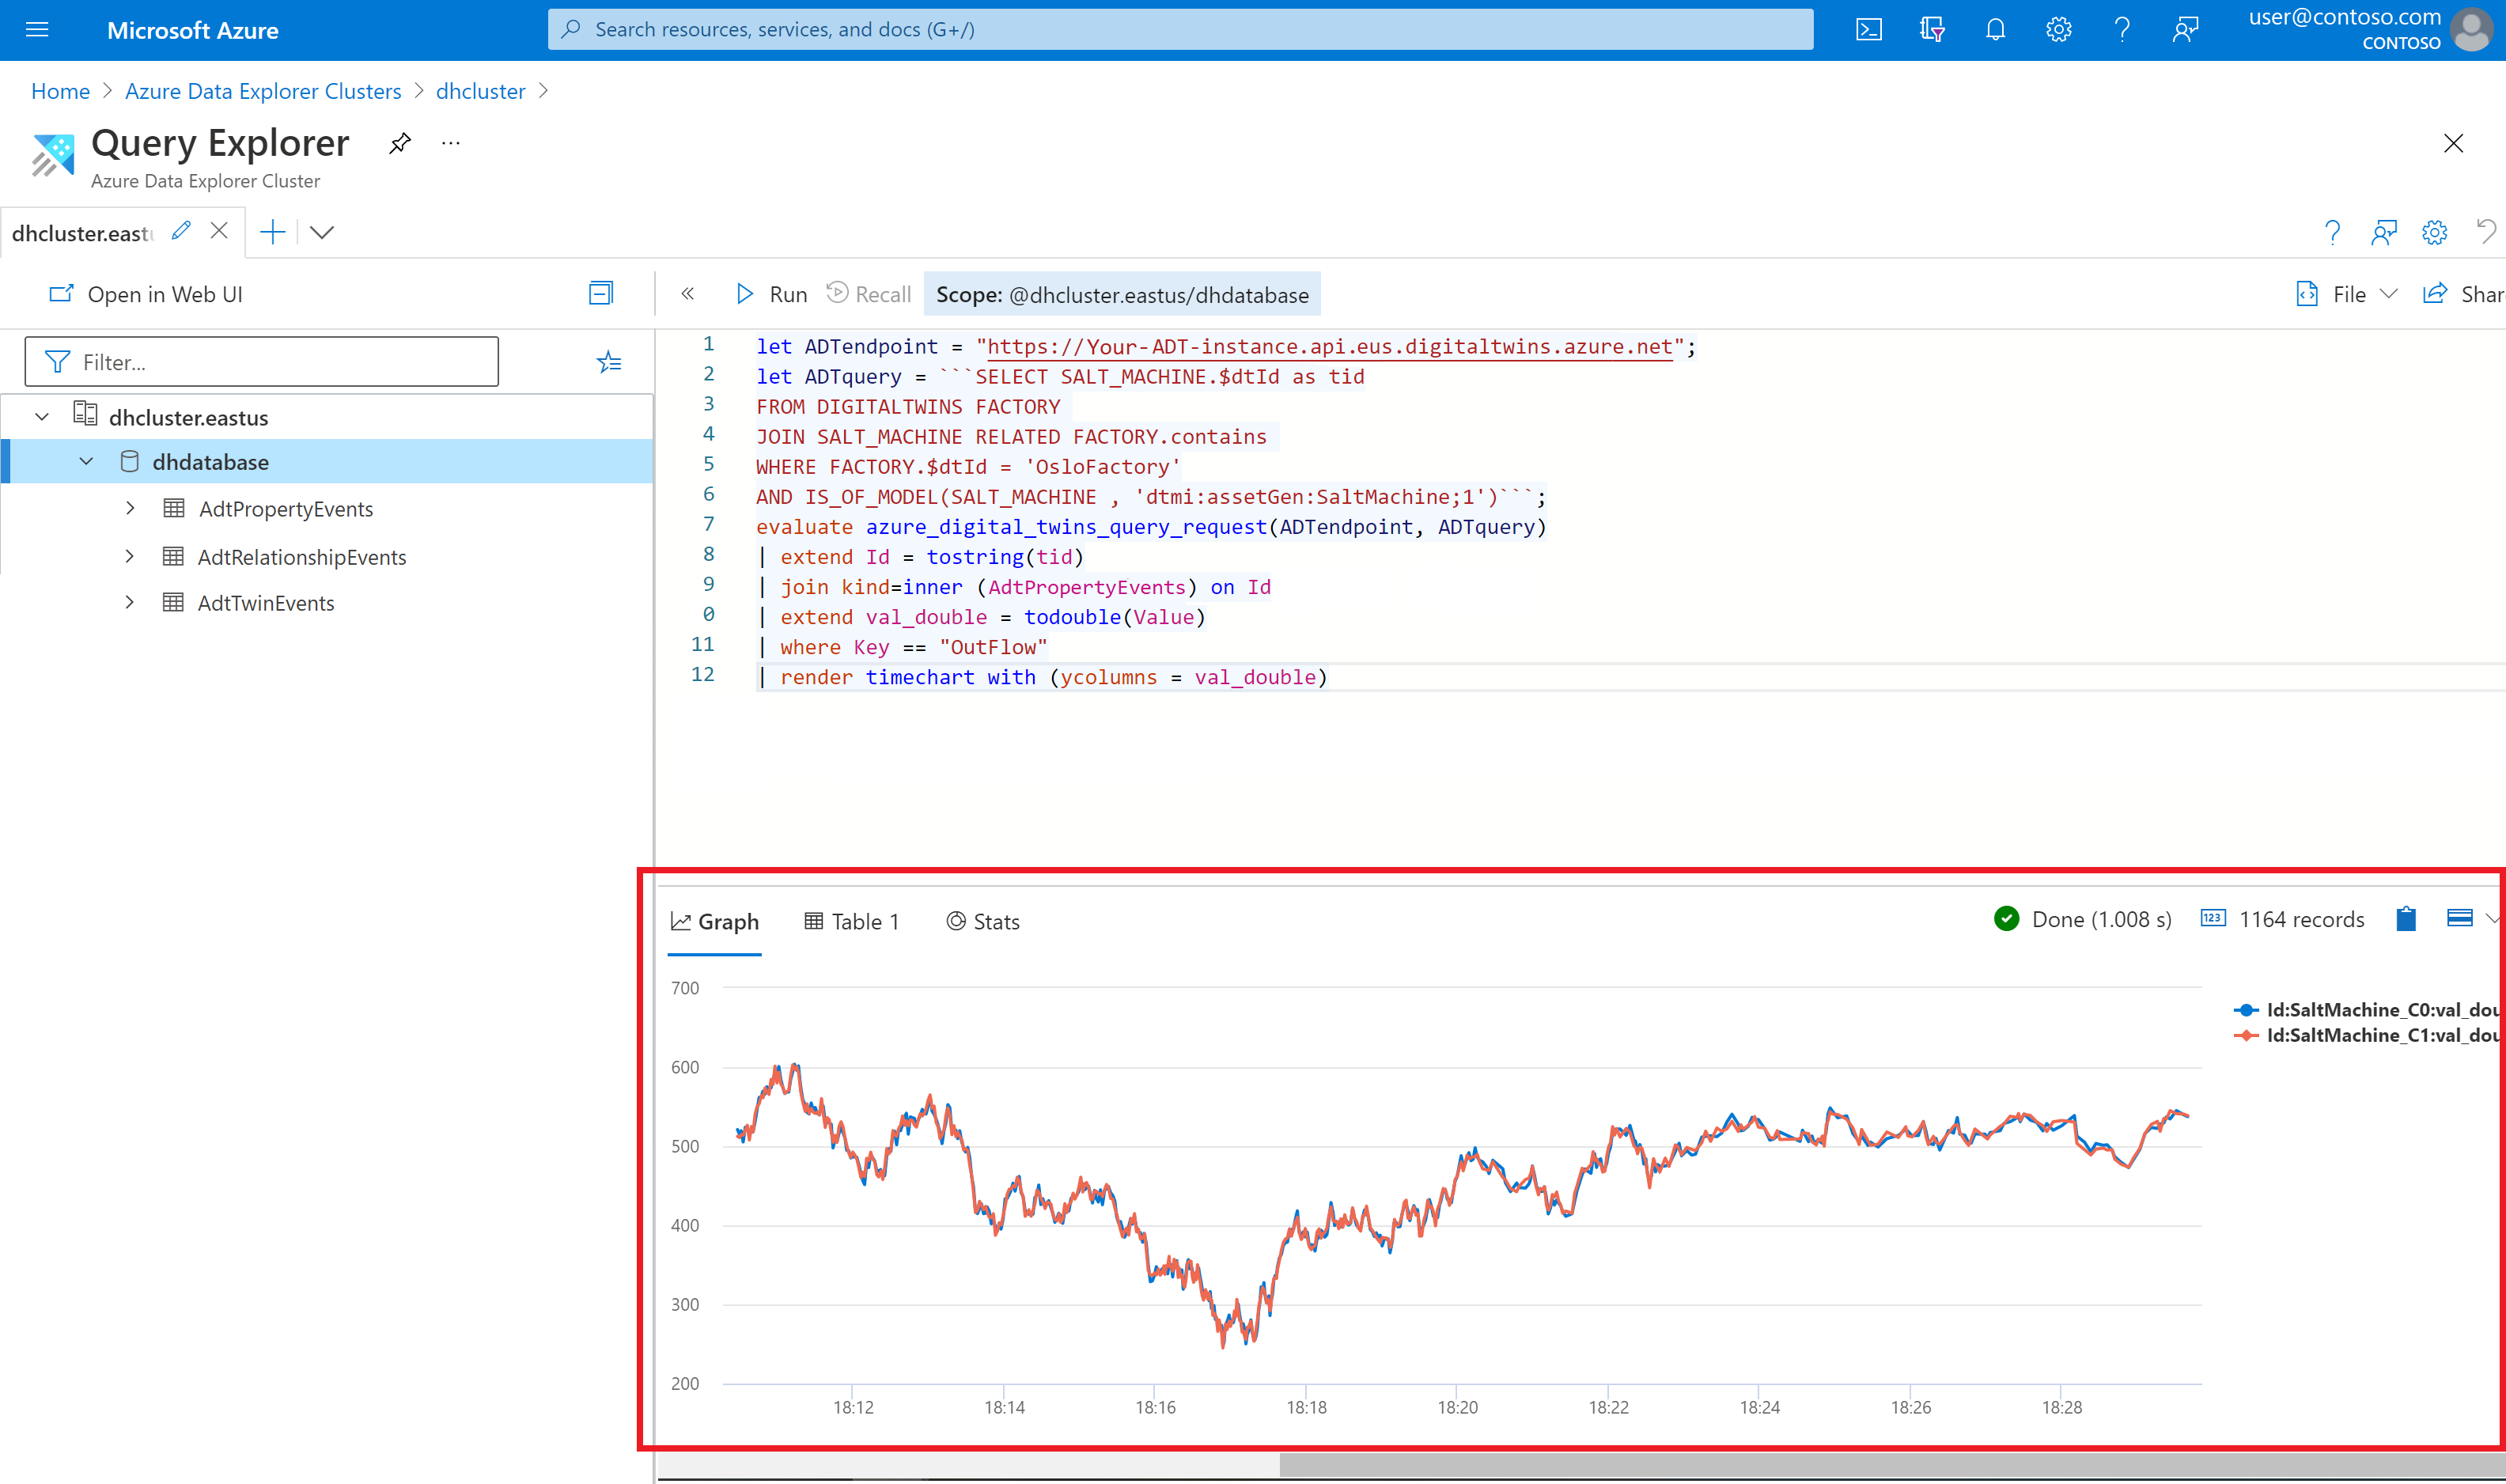Toggle SaltMachine_C1 series in legend

coord(2366,1036)
